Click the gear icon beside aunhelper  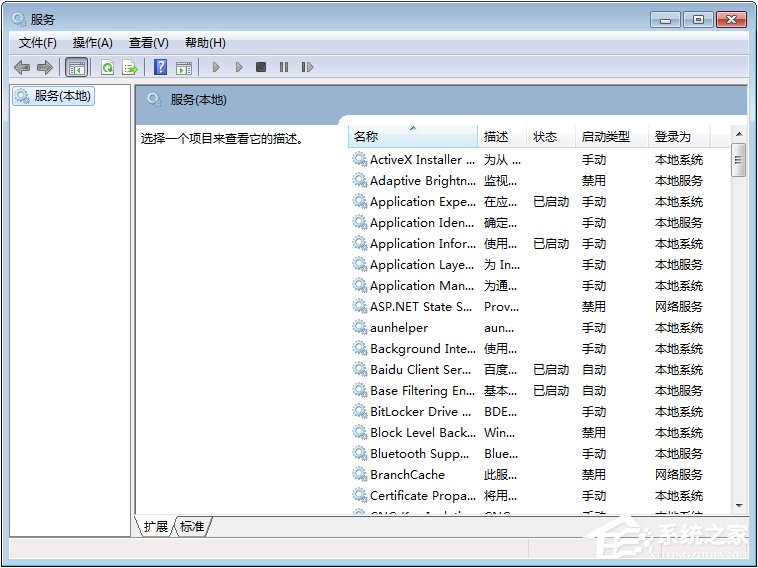point(359,327)
